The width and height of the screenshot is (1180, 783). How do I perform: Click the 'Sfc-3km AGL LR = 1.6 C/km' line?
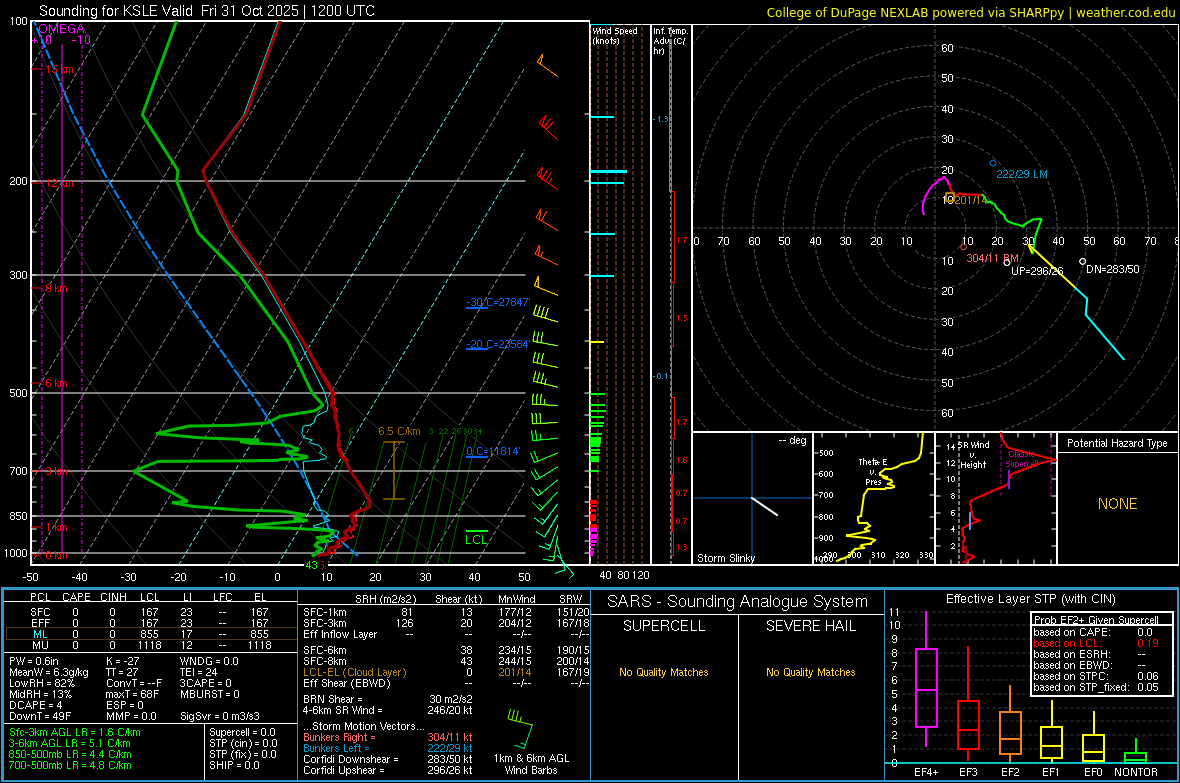pyautogui.click(x=75, y=732)
